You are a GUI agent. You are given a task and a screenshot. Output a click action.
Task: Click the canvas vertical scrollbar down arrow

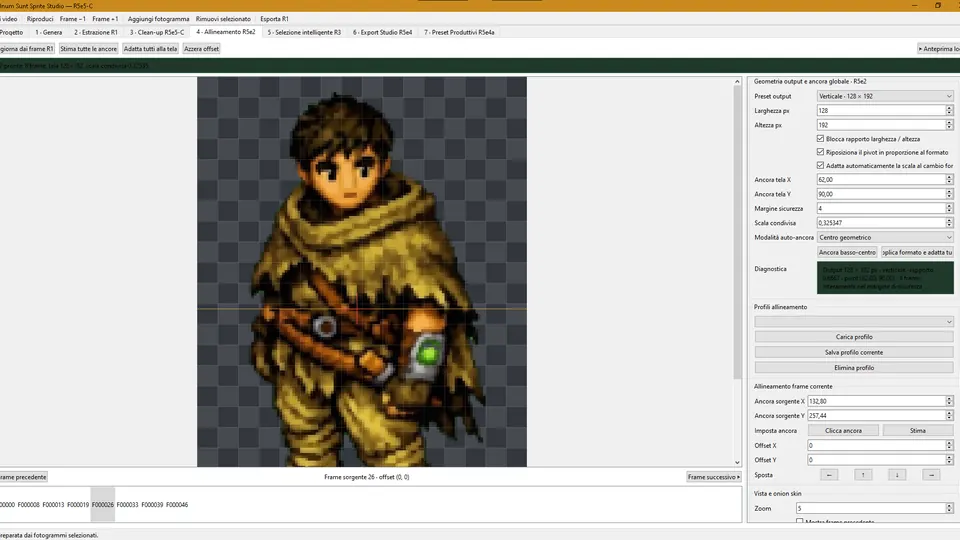coord(737,462)
